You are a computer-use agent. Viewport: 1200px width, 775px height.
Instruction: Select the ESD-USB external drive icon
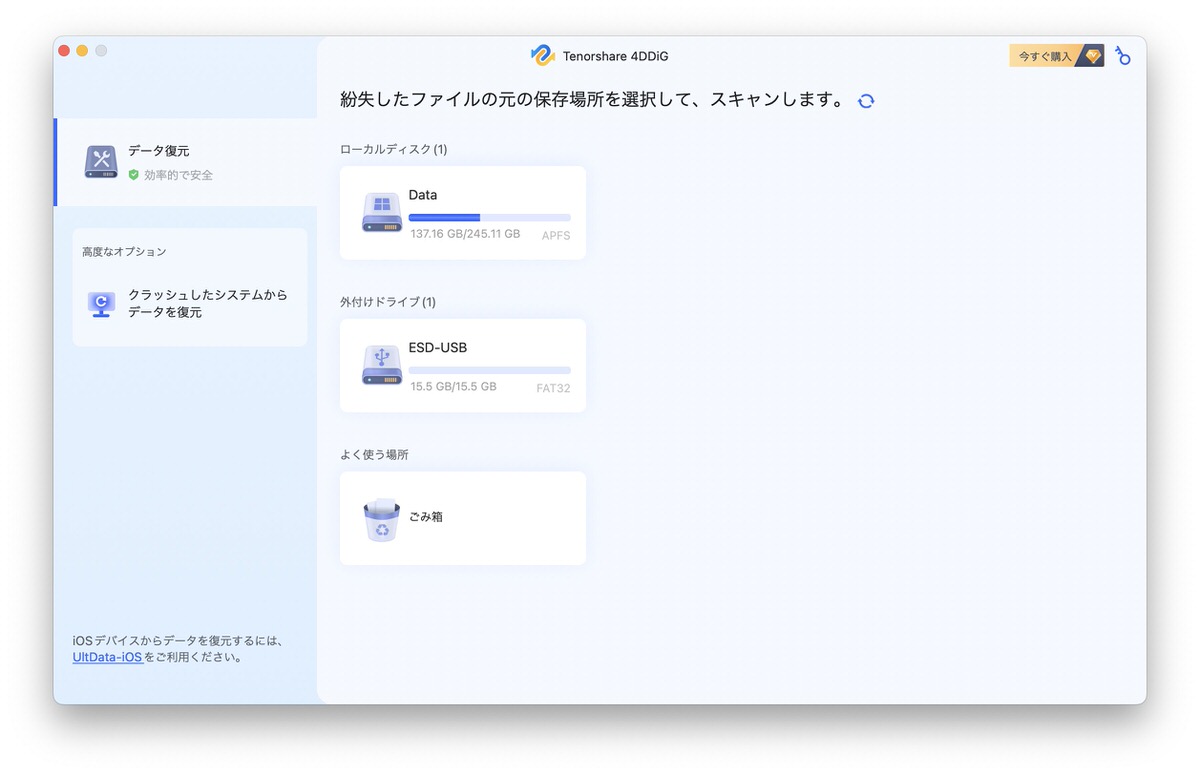pyautogui.click(x=380, y=365)
